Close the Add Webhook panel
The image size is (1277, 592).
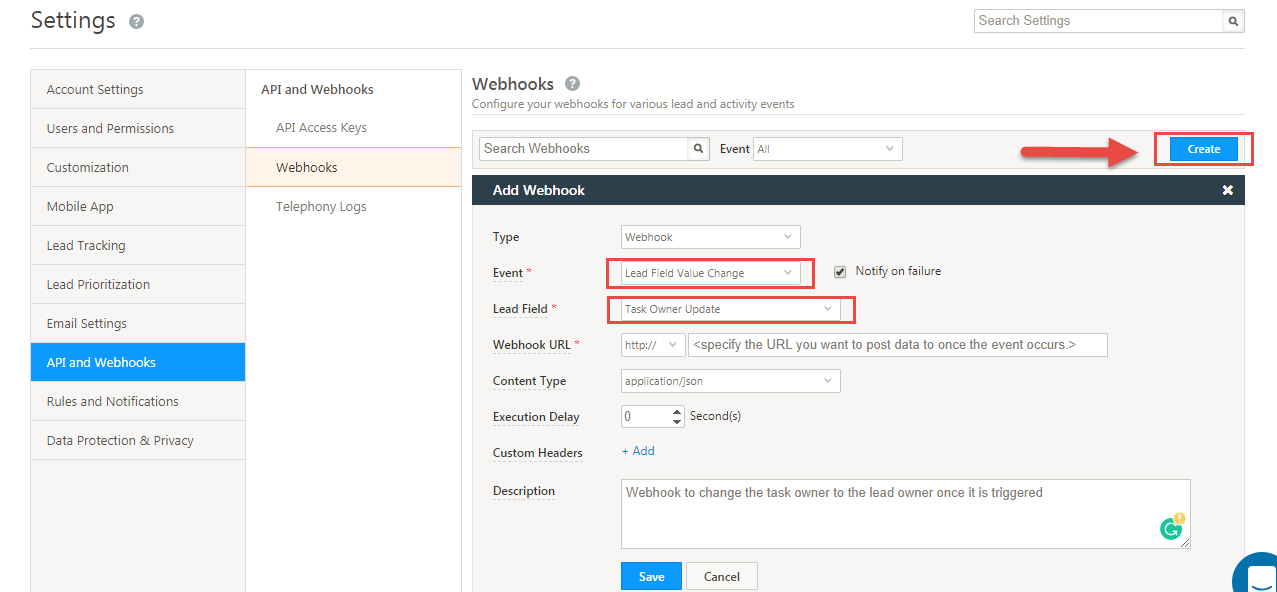coord(1228,190)
